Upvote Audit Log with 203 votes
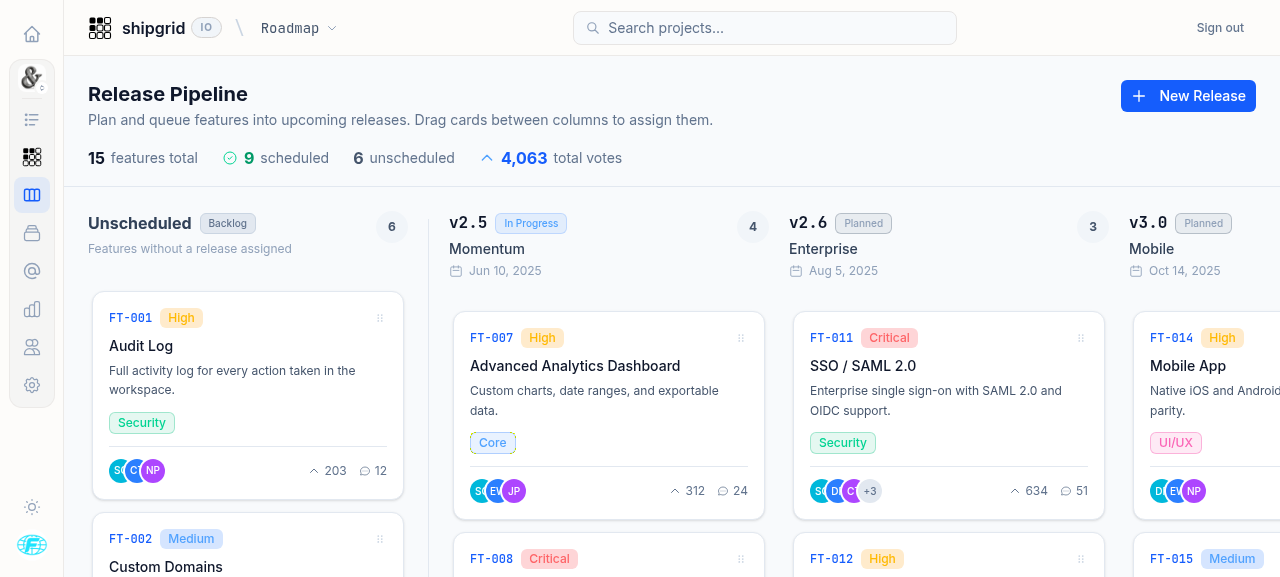This screenshot has height=577, width=1280. (x=328, y=471)
